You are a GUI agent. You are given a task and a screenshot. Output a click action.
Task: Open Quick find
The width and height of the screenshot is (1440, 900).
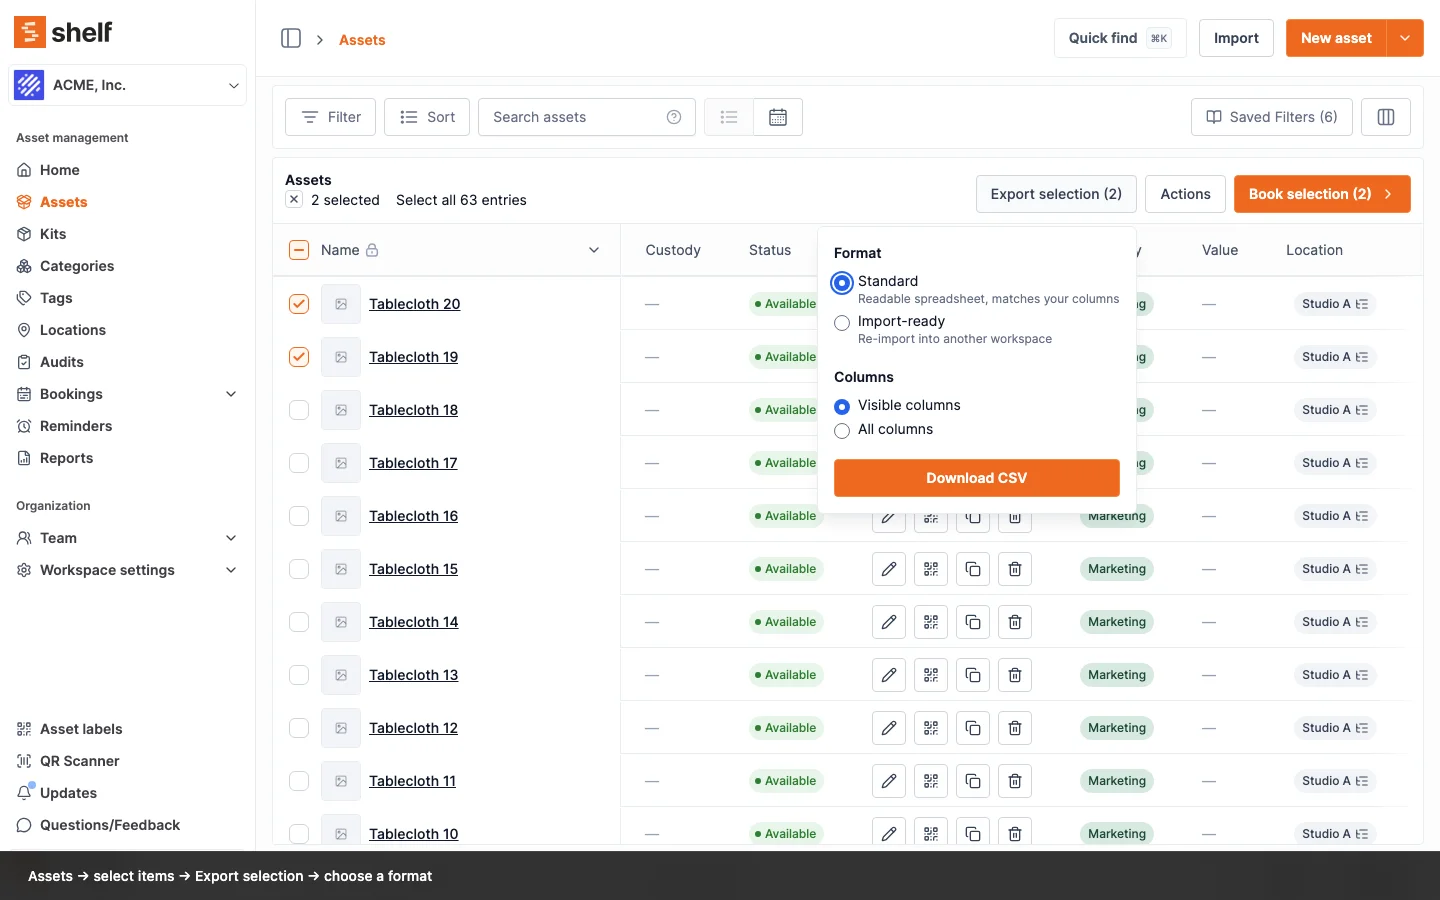click(x=1120, y=38)
